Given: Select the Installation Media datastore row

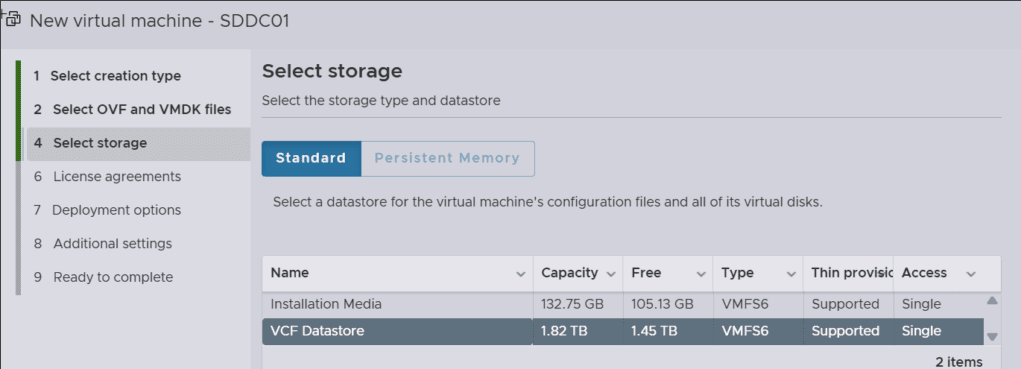Looking at the screenshot, I should [x=622, y=305].
